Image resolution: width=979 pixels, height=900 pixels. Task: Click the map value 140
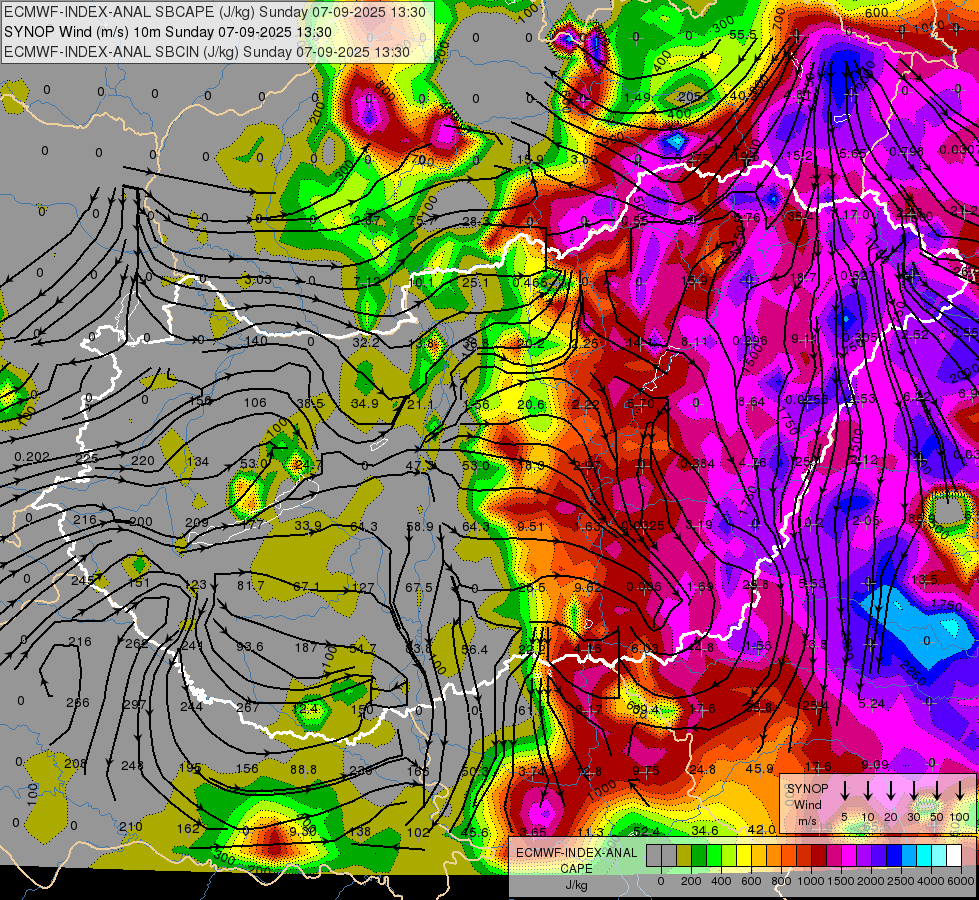(x=256, y=341)
